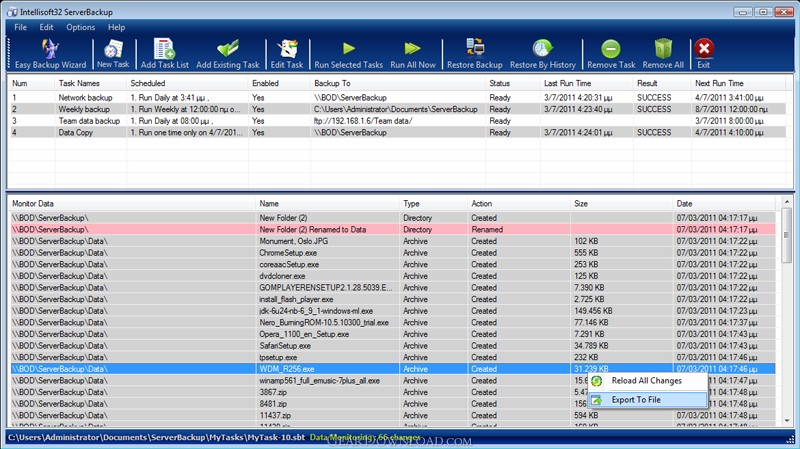Click Export To File icon in context menu
Image resolution: width=800 pixels, height=449 pixels.
click(x=597, y=400)
